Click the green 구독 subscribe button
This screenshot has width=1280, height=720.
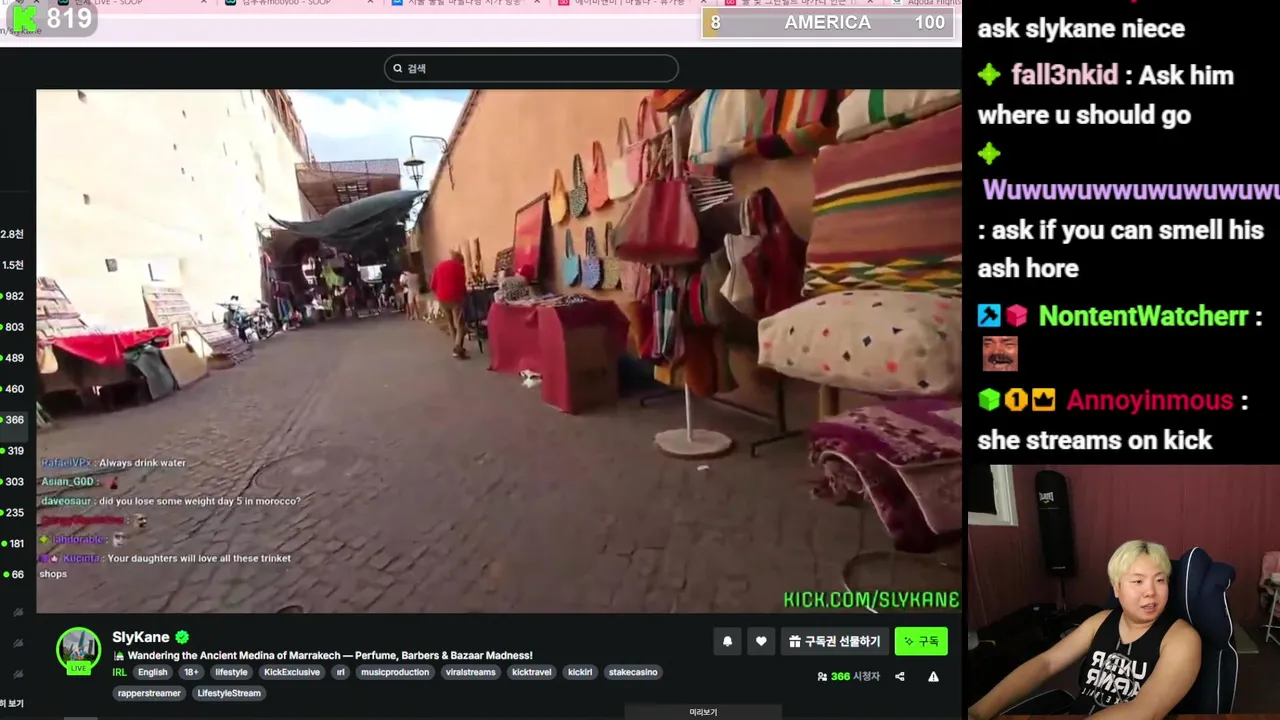tap(921, 641)
